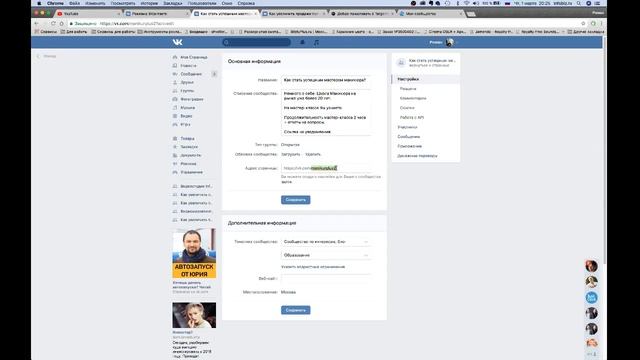
Task: Switch to the last browser tab Мои сообщества
Action: coord(431,13)
